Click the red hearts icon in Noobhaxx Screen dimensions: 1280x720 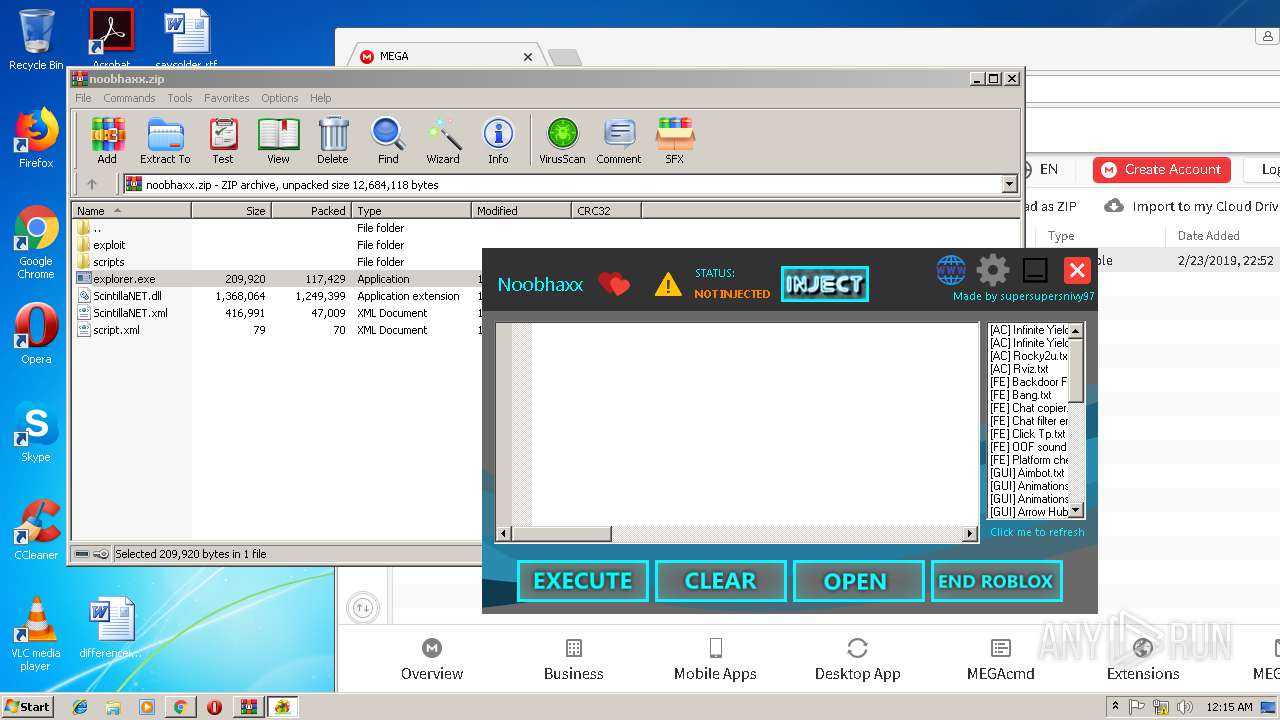point(614,285)
